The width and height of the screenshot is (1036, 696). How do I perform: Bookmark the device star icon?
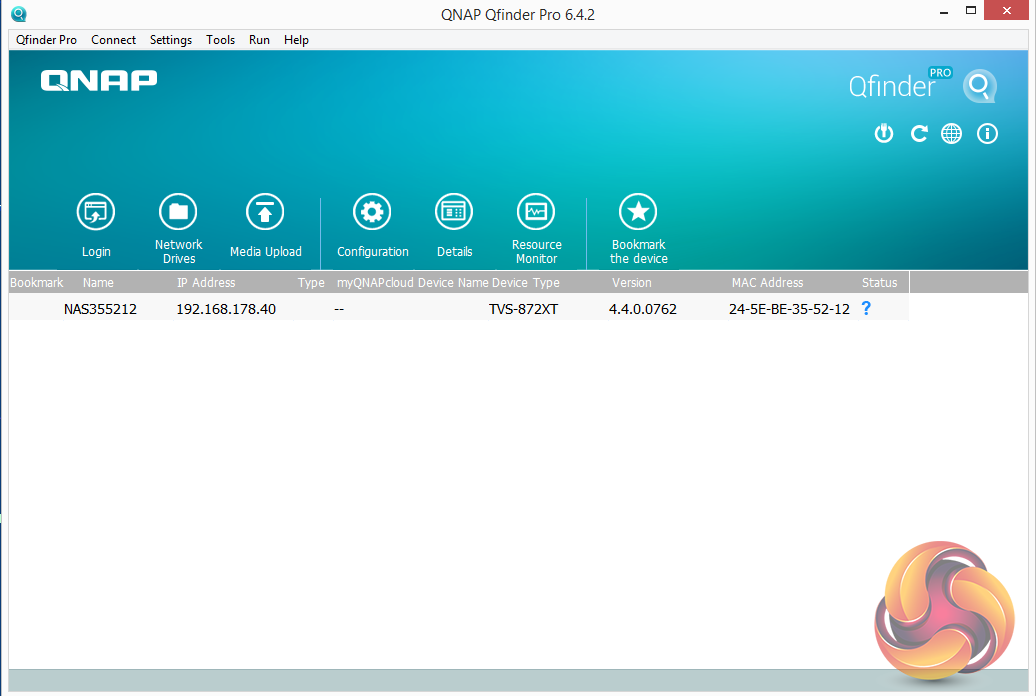pyautogui.click(x=638, y=212)
